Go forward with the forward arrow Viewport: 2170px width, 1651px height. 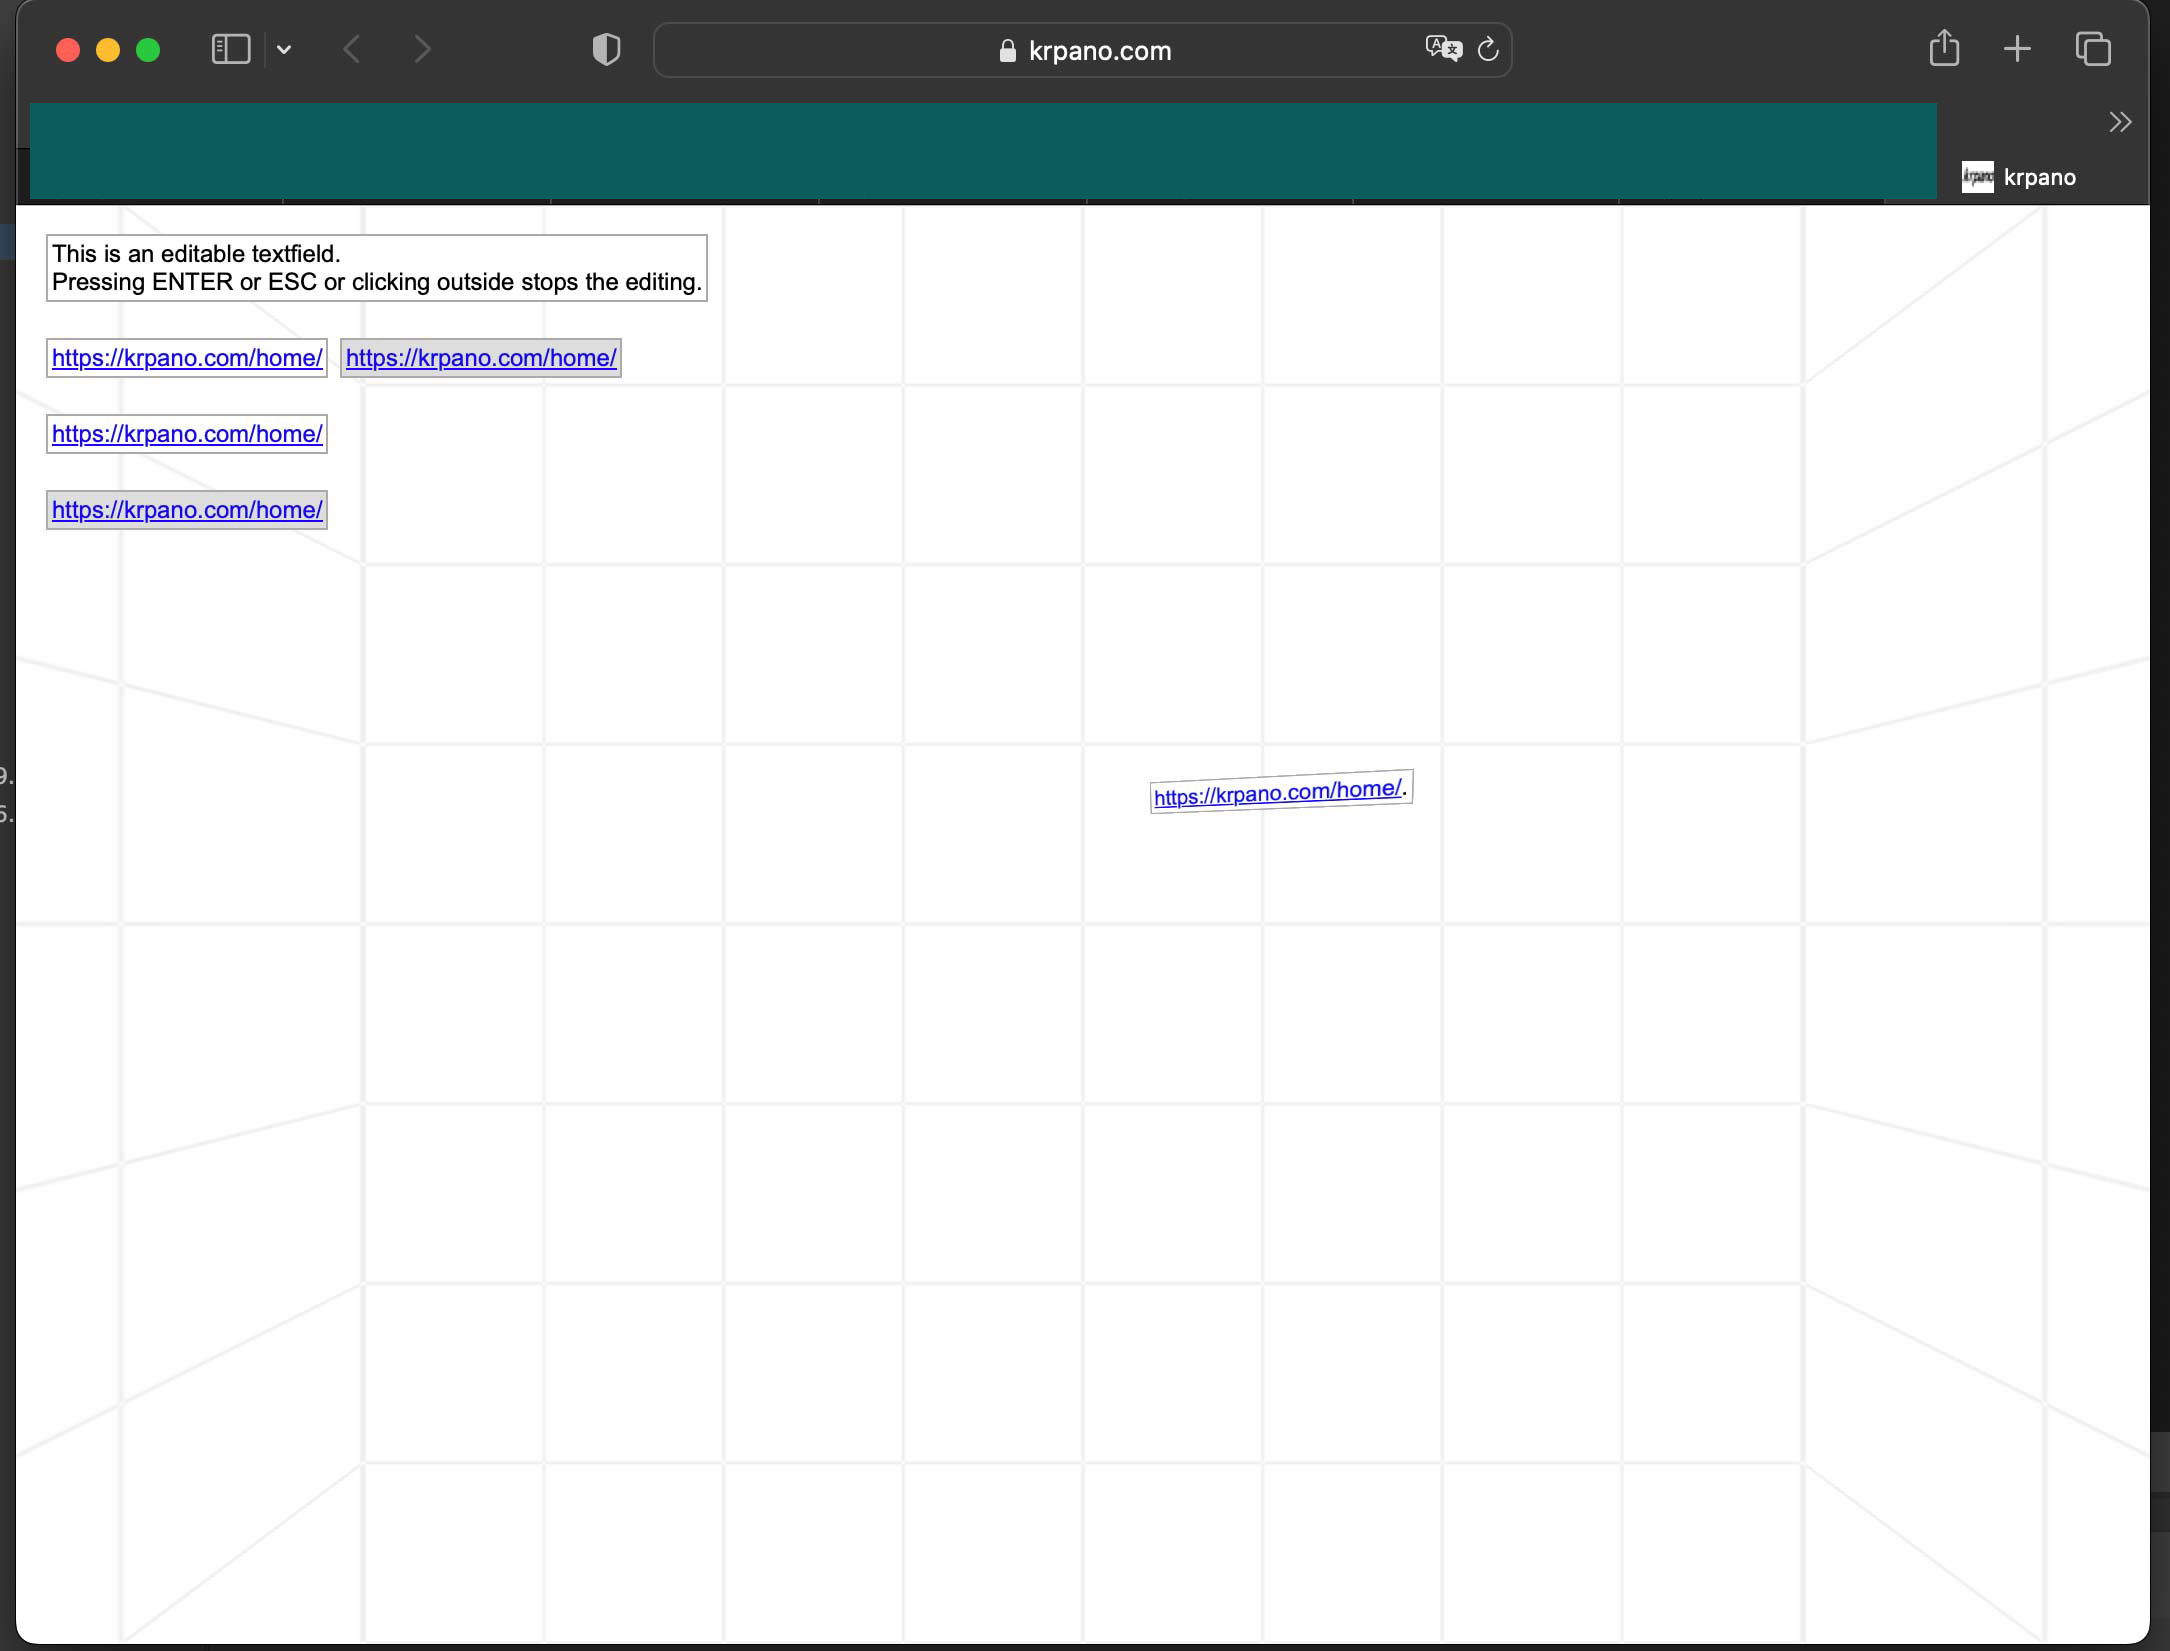(x=423, y=49)
